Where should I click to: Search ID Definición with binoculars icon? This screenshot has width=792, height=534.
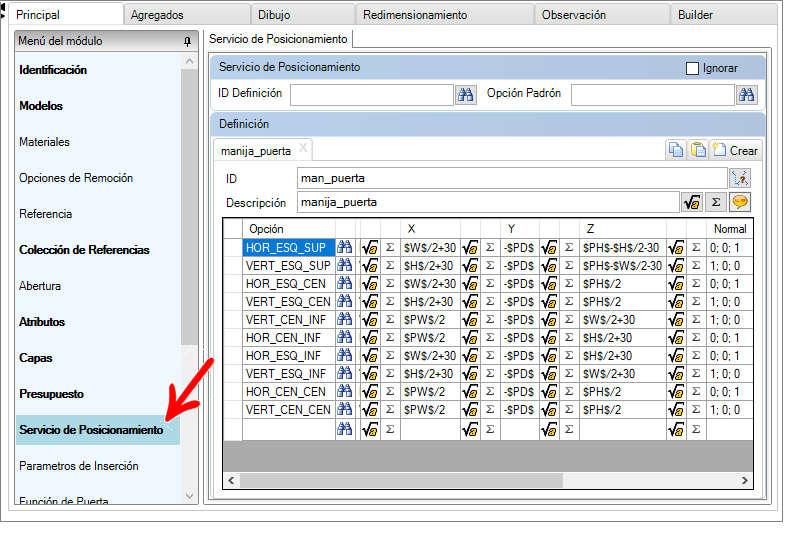tap(466, 94)
